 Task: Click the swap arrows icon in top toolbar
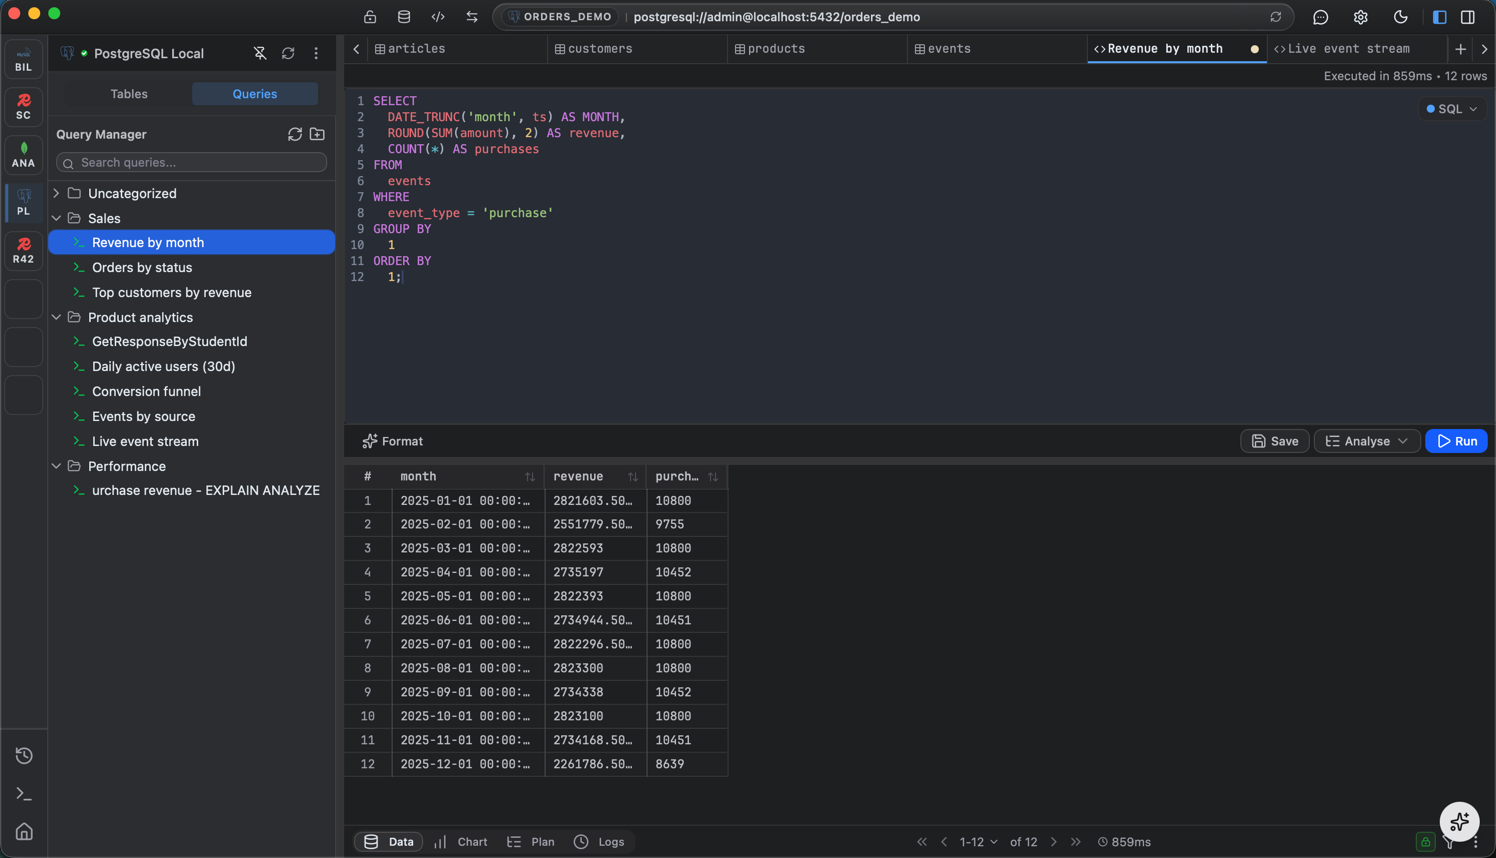click(x=472, y=17)
